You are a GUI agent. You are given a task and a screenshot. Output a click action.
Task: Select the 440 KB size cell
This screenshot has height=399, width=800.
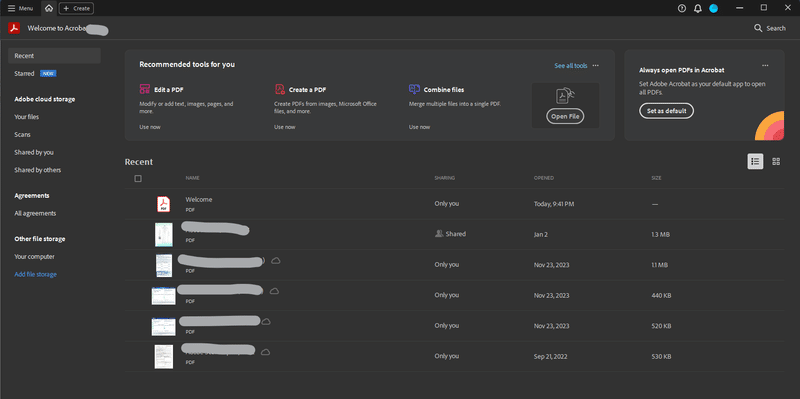point(661,295)
